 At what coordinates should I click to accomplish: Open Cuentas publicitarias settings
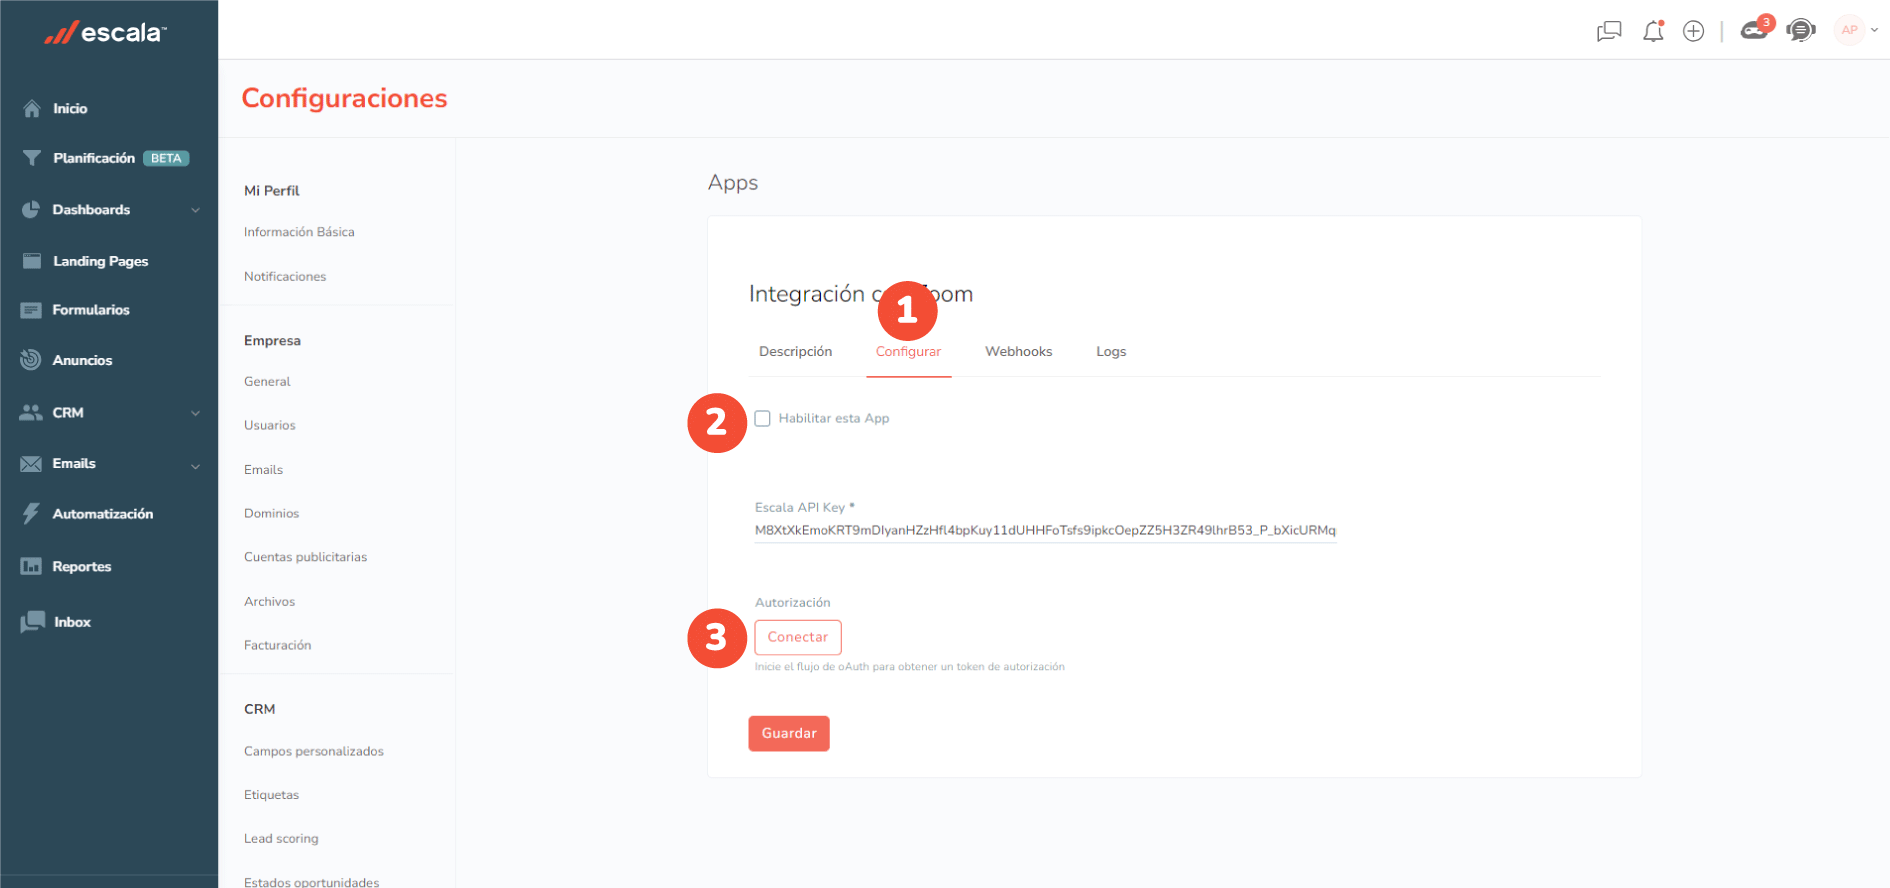pos(305,557)
